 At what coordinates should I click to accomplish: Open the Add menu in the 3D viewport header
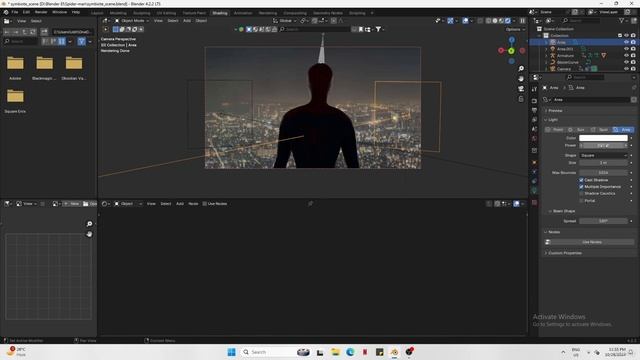pos(187,20)
